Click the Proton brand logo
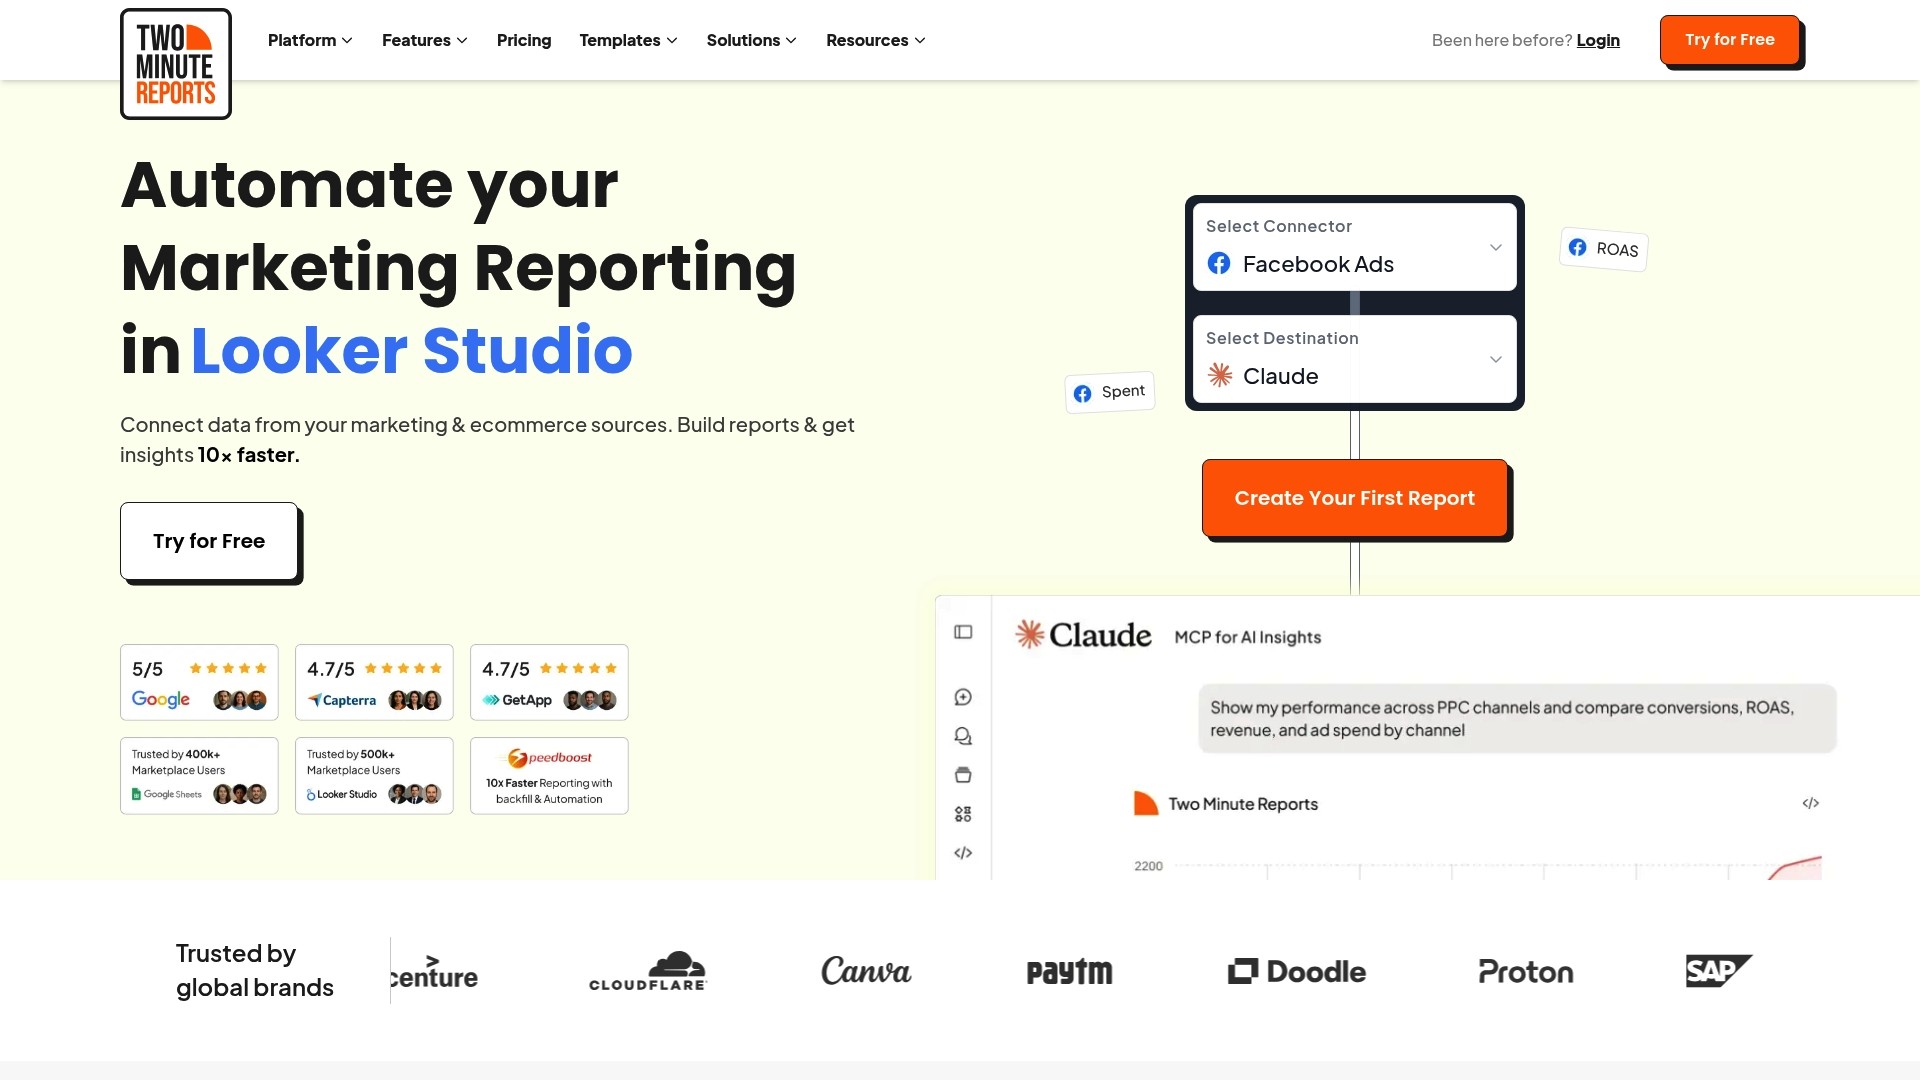Viewport: 1920px width, 1080px height. point(1526,972)
